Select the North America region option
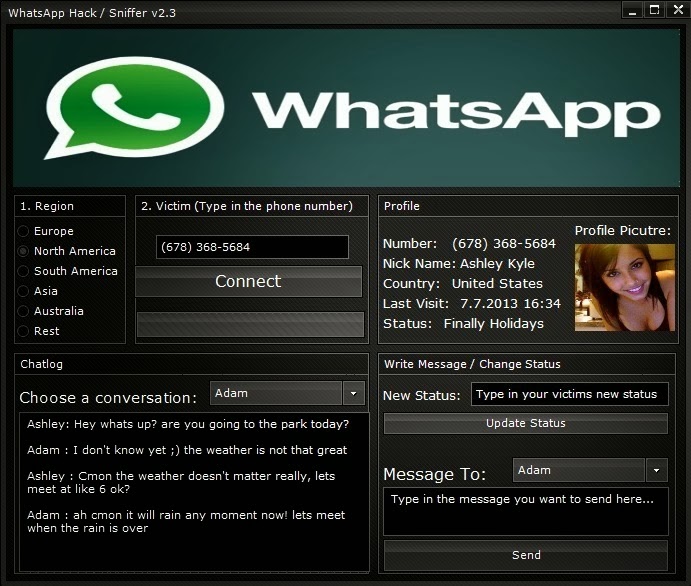 tap(23, 251)
